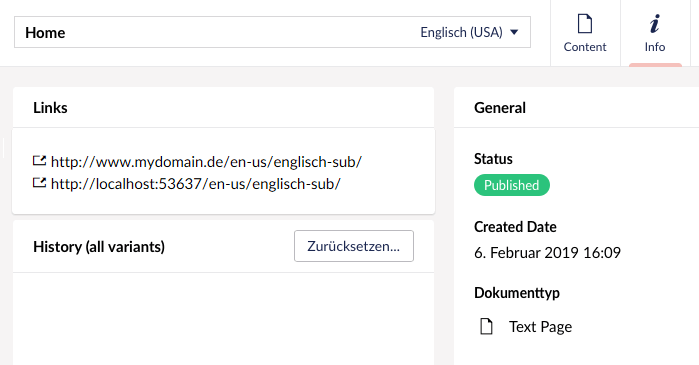Image resolution: width=699 pixels, height=365 pixels.
Task: Click the green Published status badge
Action: point(512,185)
